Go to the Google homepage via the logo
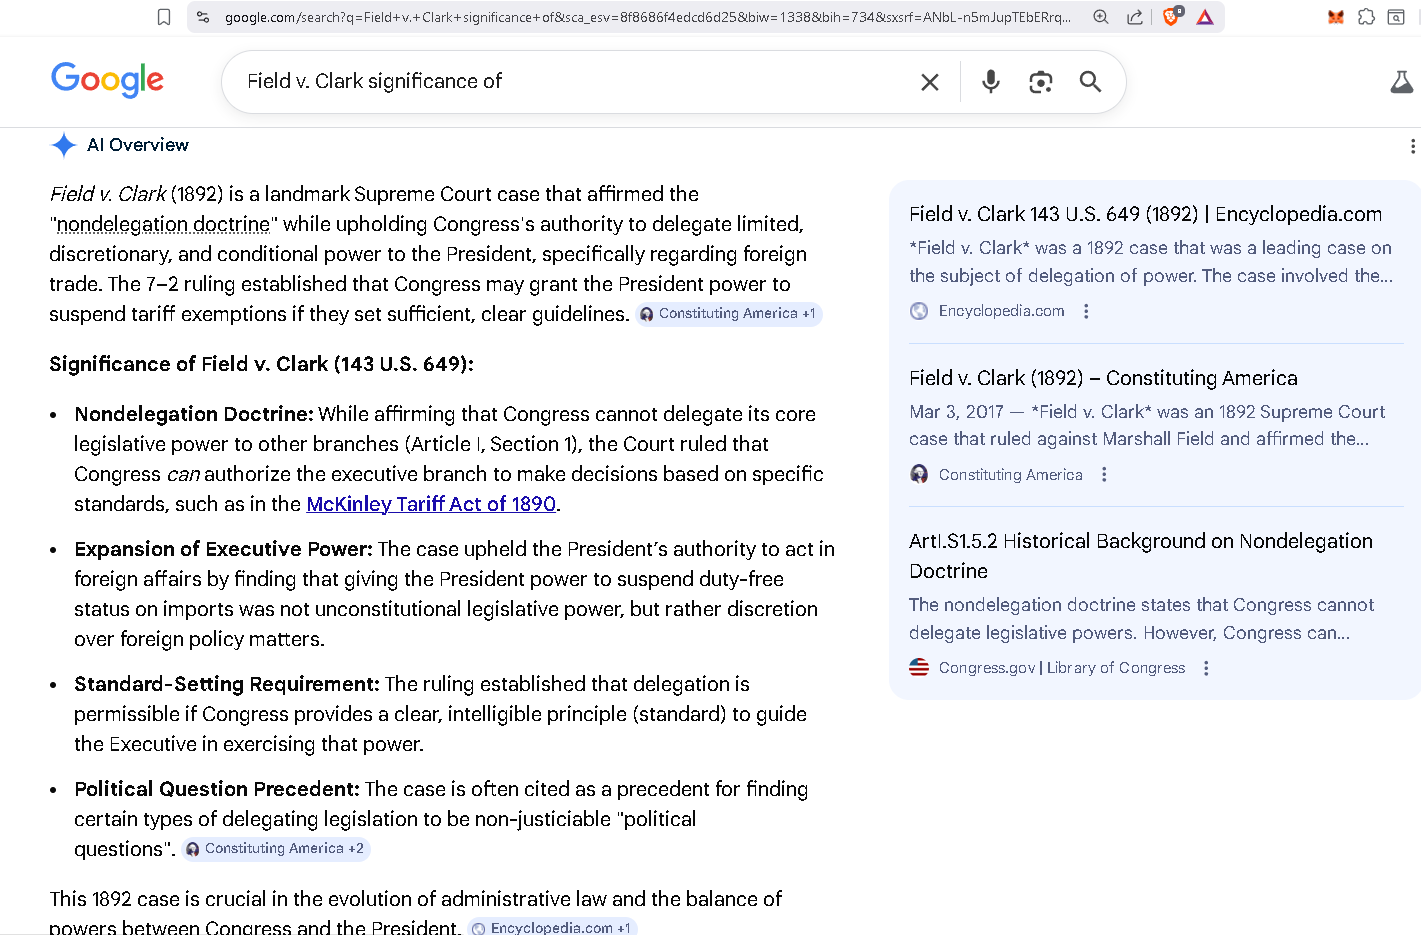1421x935 pixels. pyautogui.click(x=107, y=80)
